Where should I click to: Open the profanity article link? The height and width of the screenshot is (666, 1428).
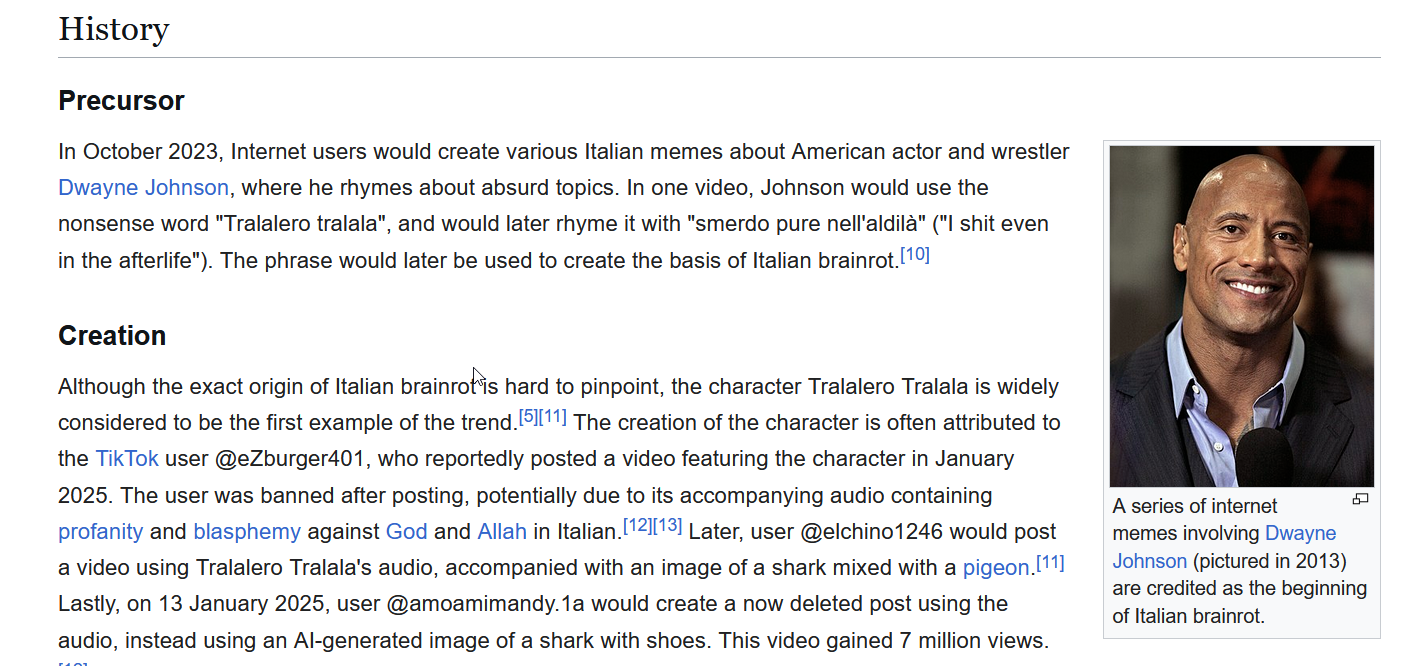click(x=100, y=532)
